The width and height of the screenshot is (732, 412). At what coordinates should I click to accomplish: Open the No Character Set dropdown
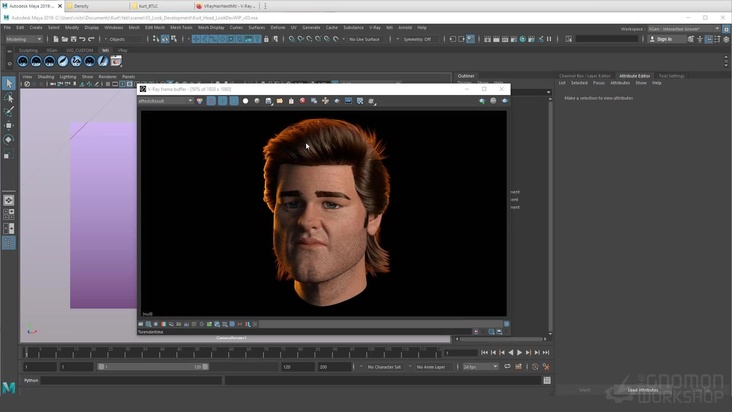coord(384,367)
